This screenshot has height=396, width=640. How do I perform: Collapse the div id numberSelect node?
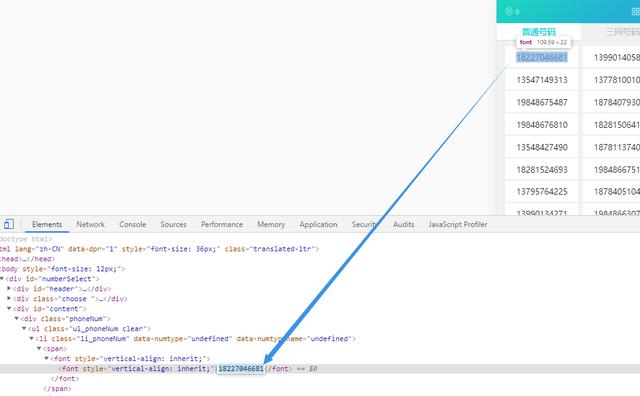(x=2, y=278)
